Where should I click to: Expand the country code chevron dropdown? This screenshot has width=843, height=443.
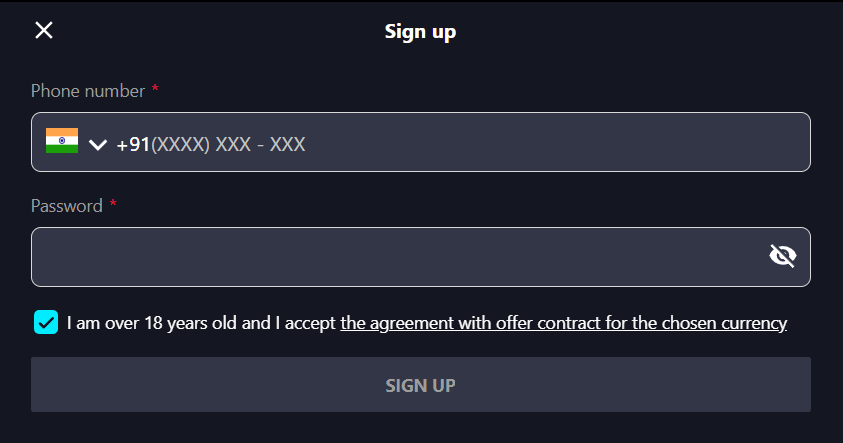point(98,145)
